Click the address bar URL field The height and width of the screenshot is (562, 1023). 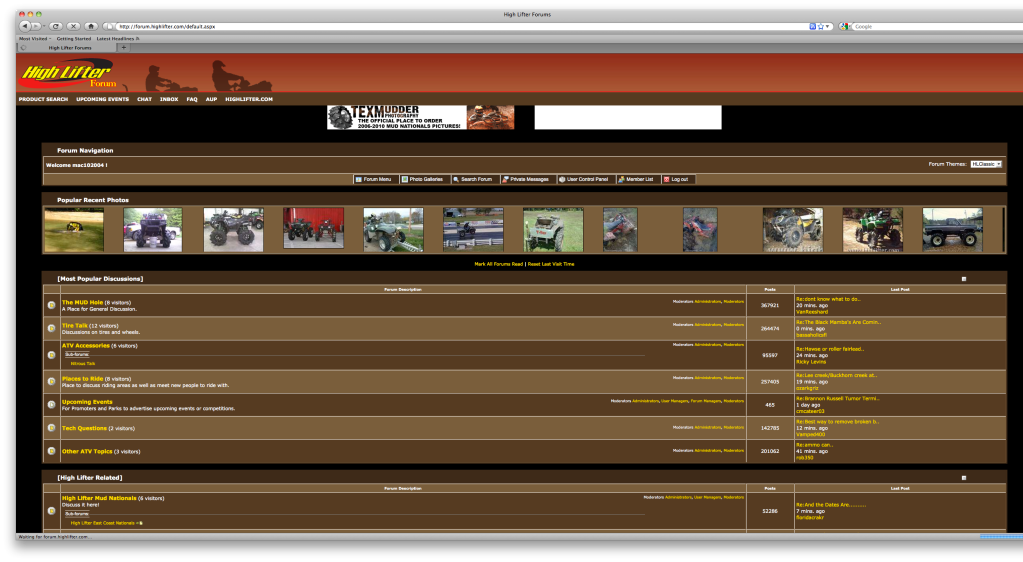[460, 27]
